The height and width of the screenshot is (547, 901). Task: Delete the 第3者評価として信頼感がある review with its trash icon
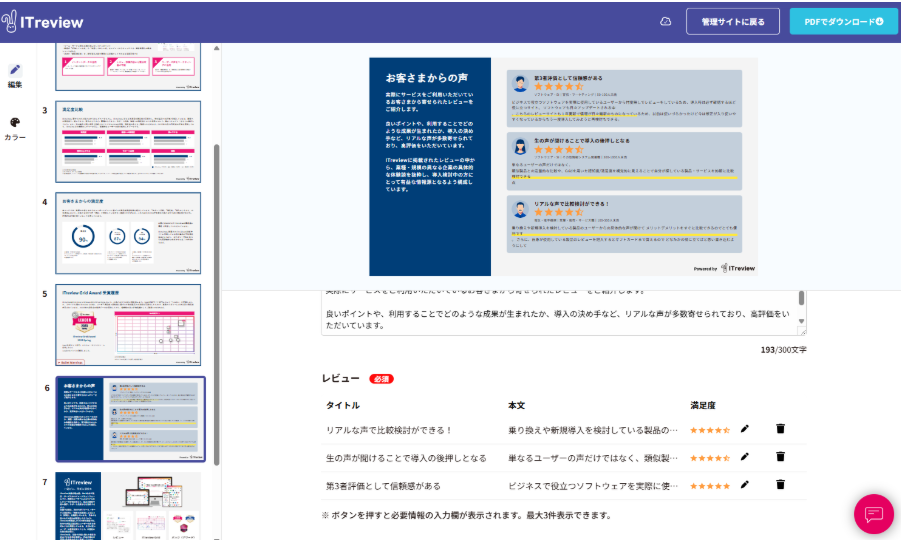[x=780, y=485]
